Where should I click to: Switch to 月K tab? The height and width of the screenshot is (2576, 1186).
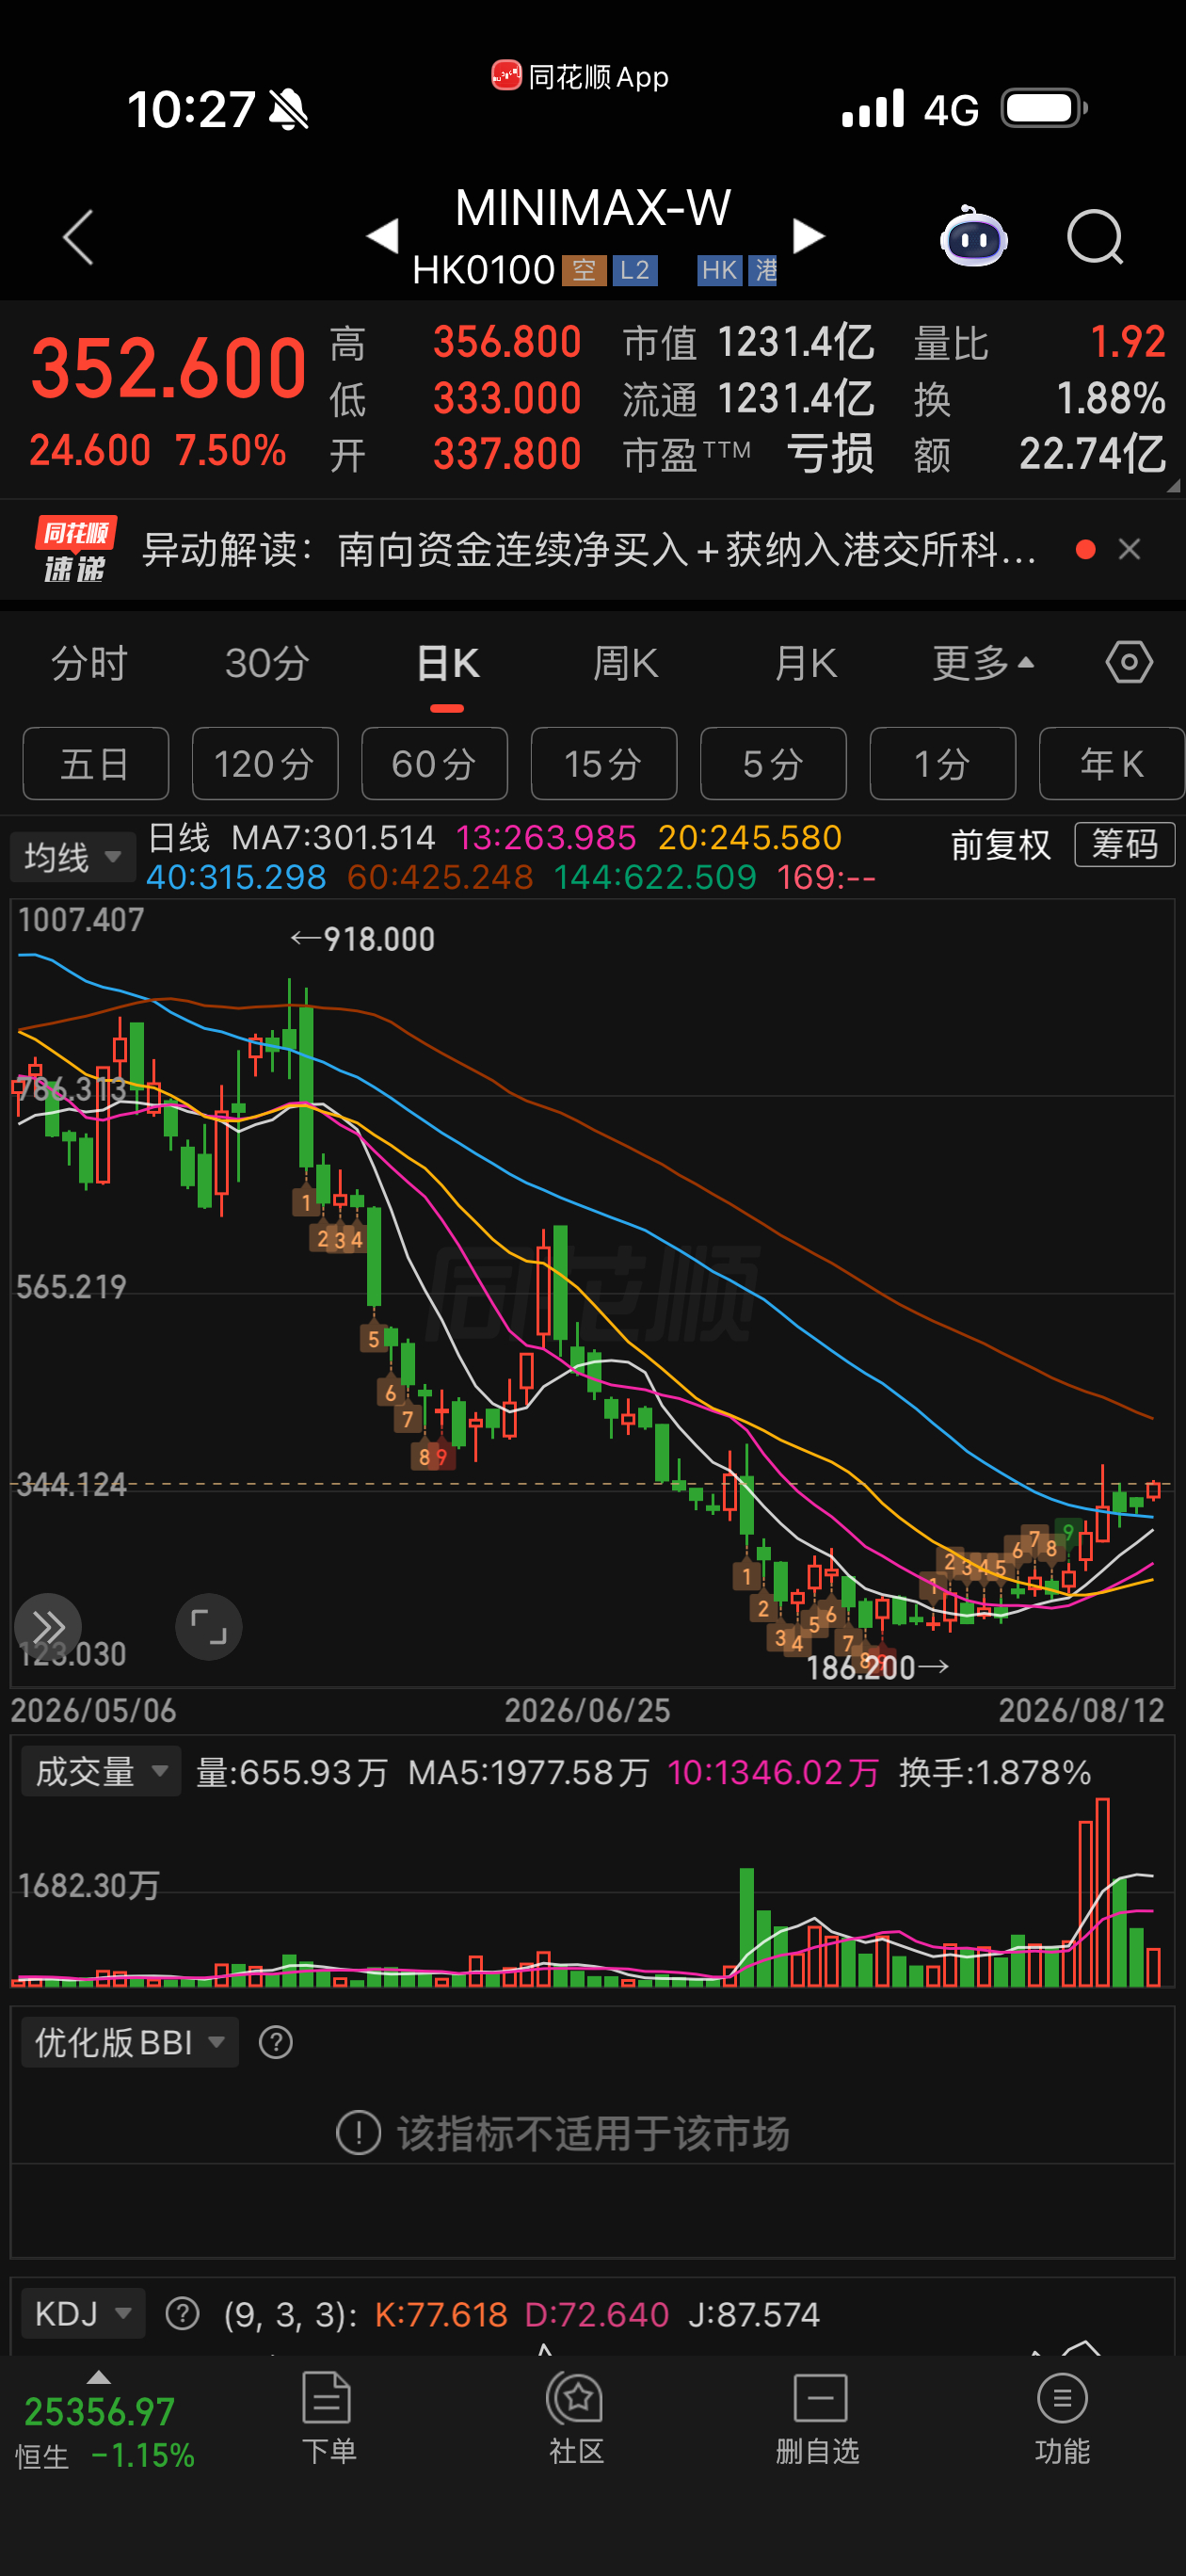click(806, 663)
